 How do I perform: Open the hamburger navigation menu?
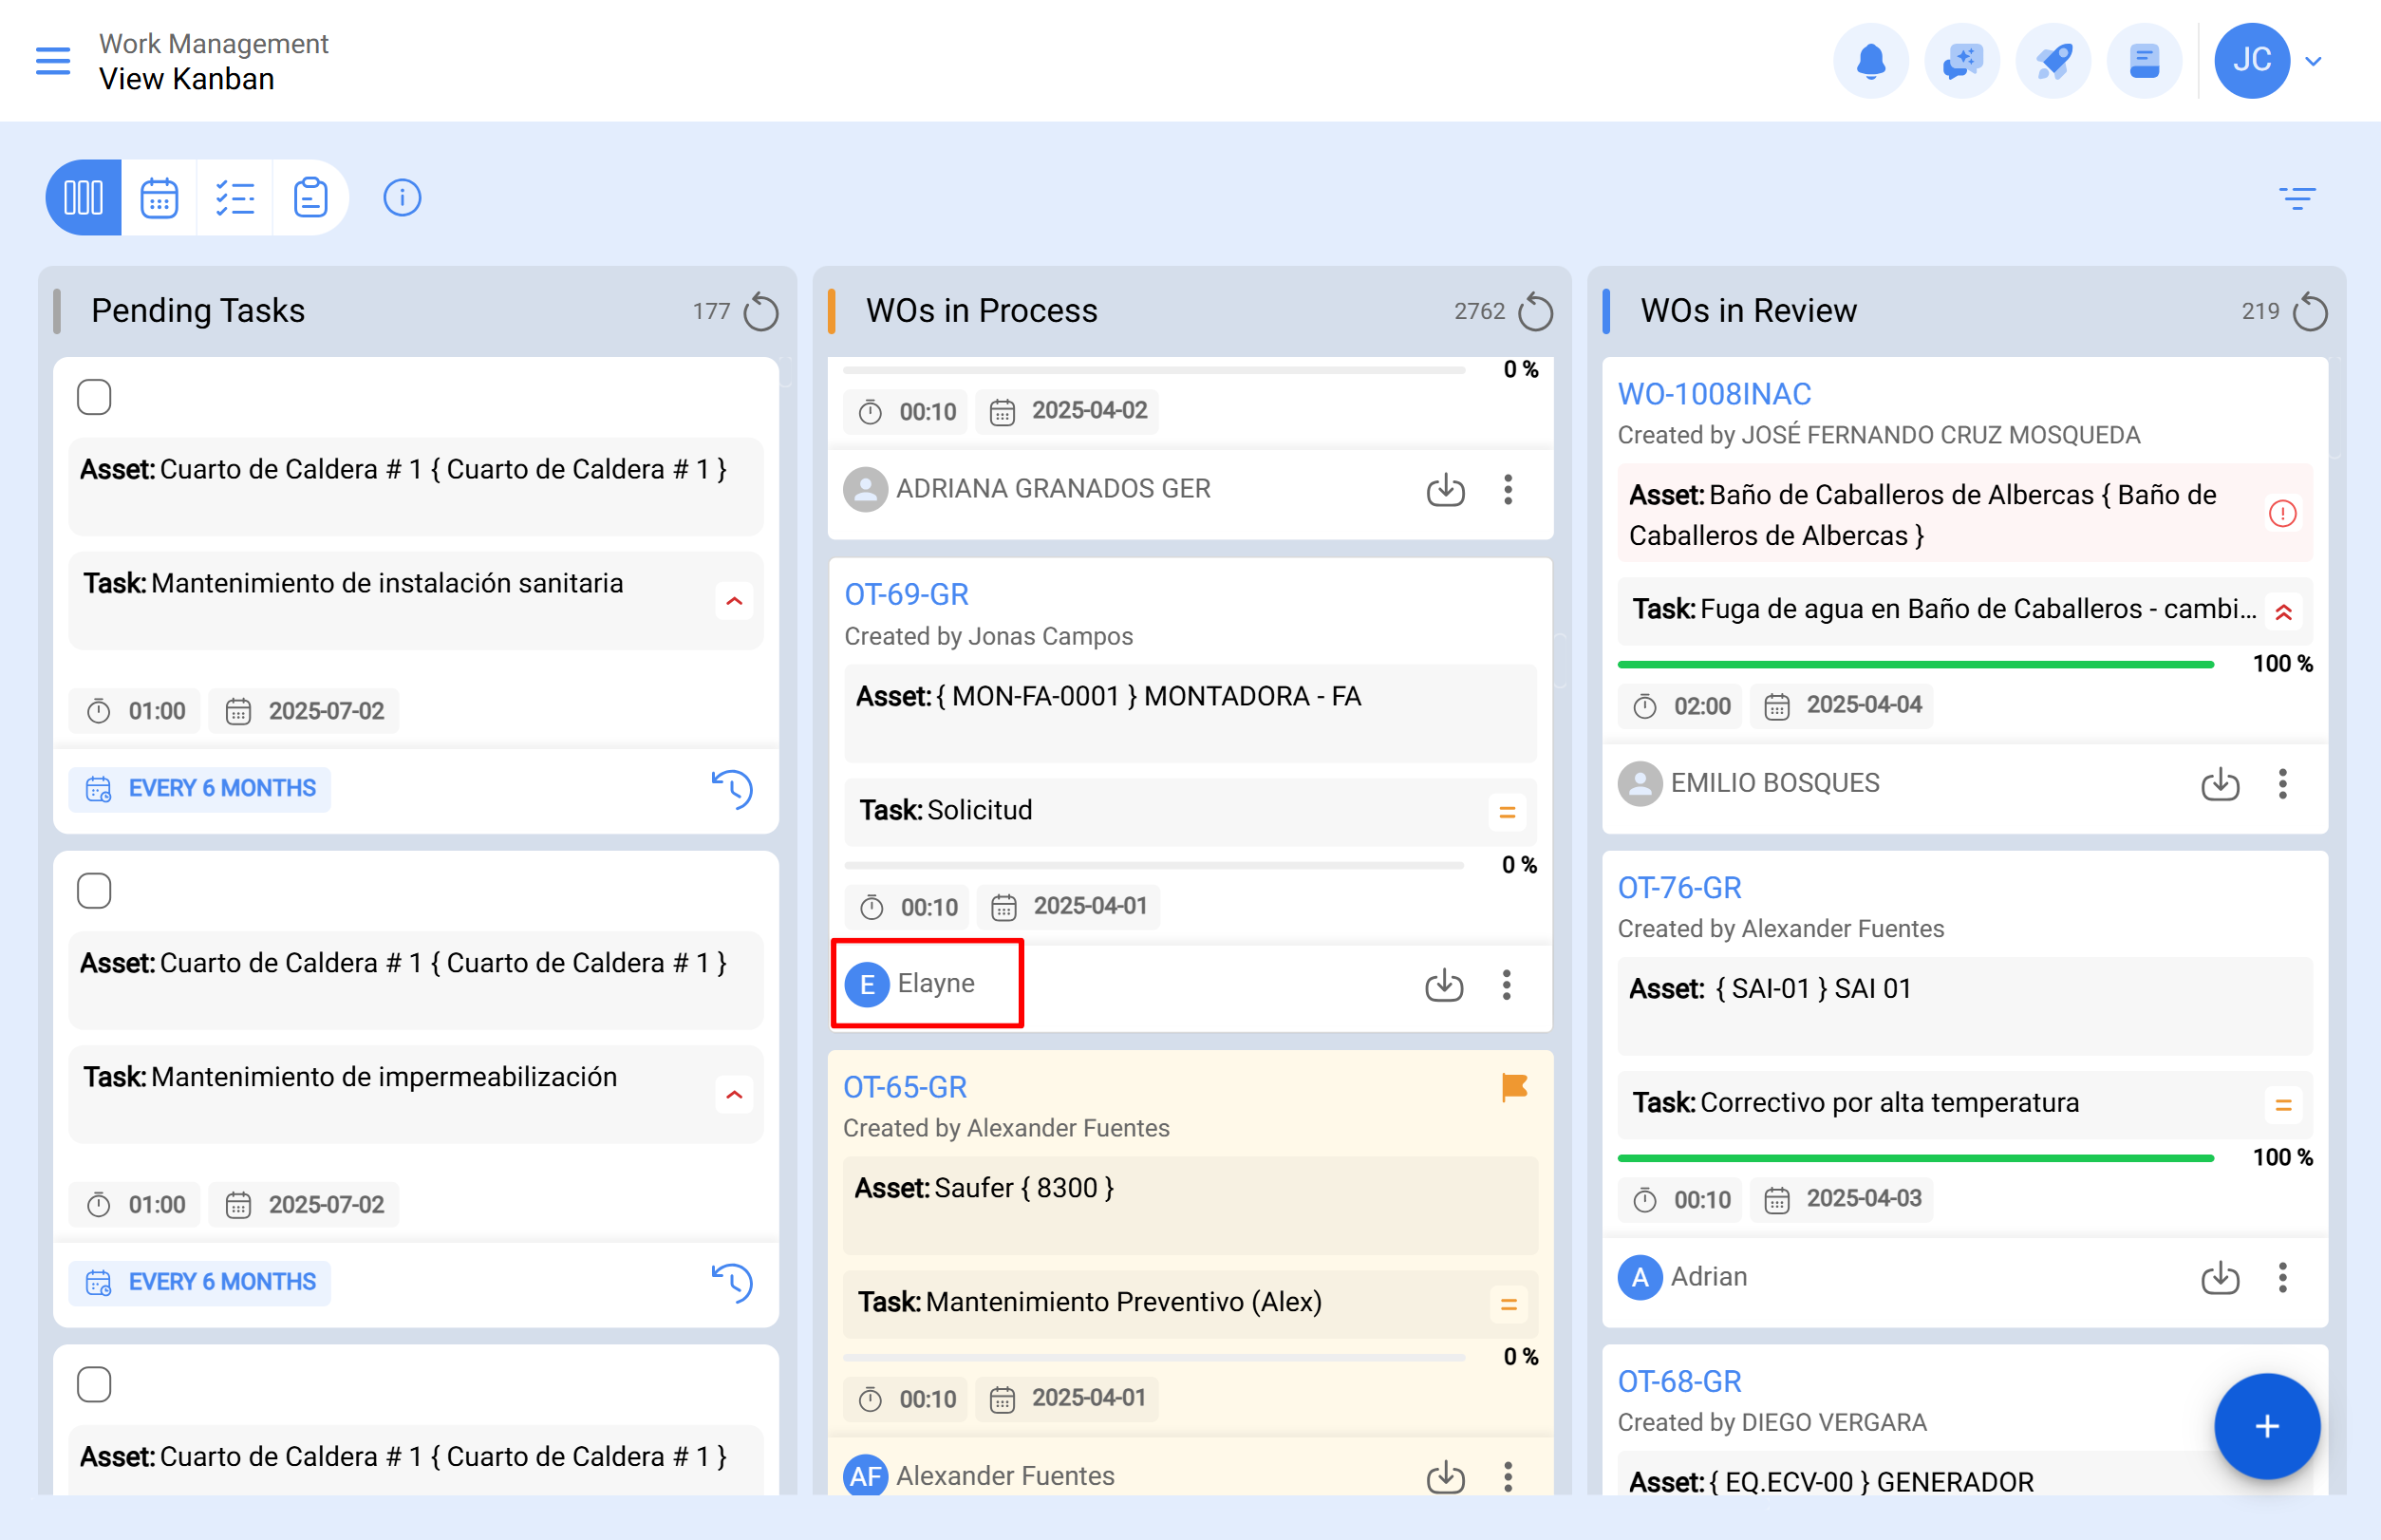point(53,61)
